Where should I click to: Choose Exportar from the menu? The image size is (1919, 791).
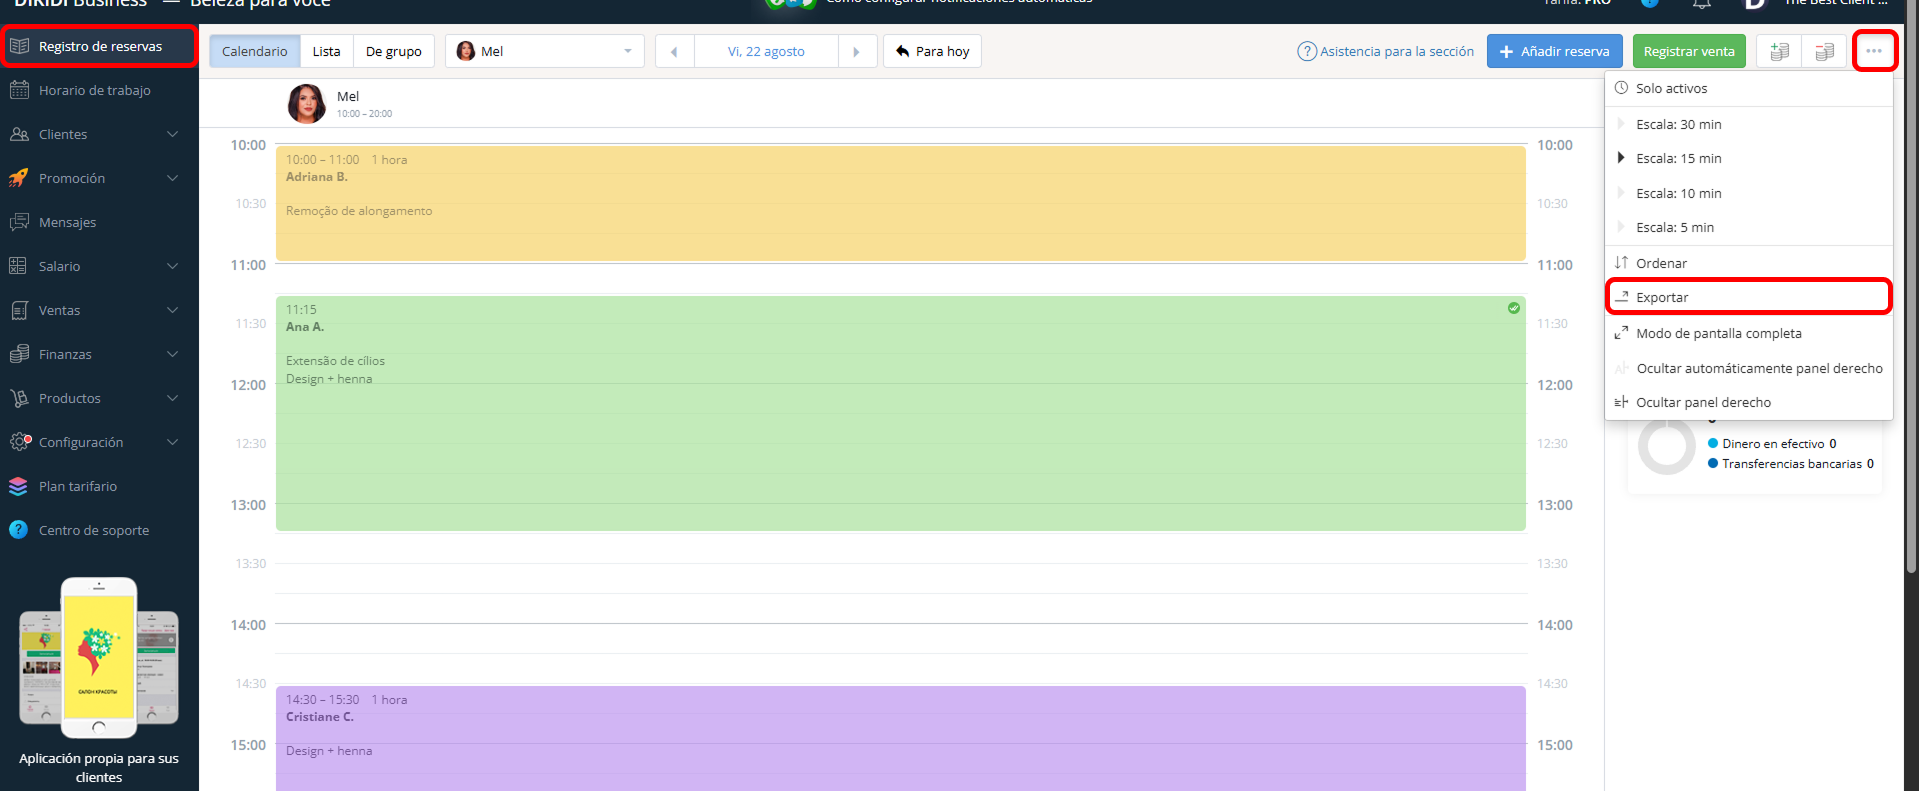[1662, 297]
